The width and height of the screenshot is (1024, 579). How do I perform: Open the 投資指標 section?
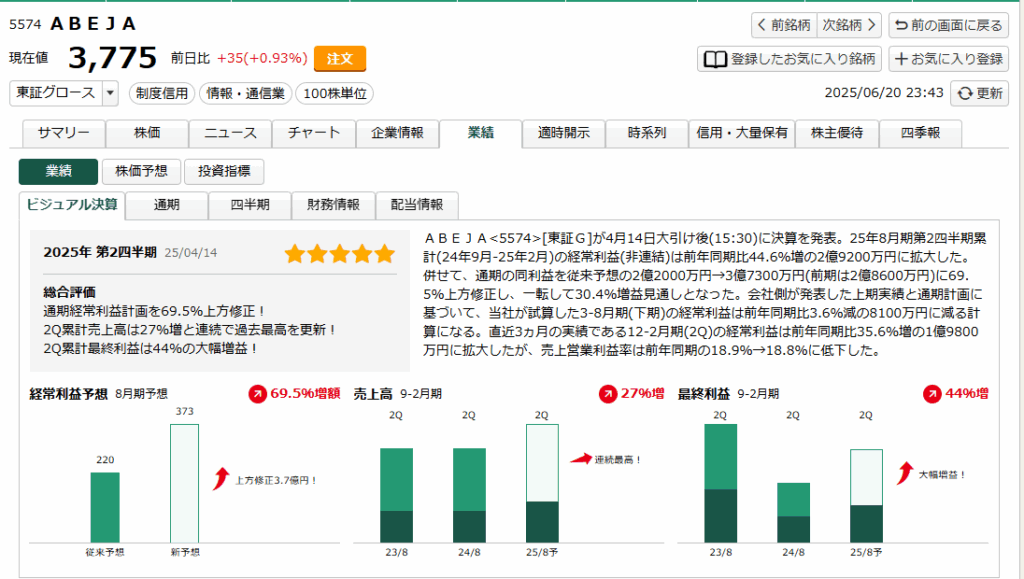(224, 172)
